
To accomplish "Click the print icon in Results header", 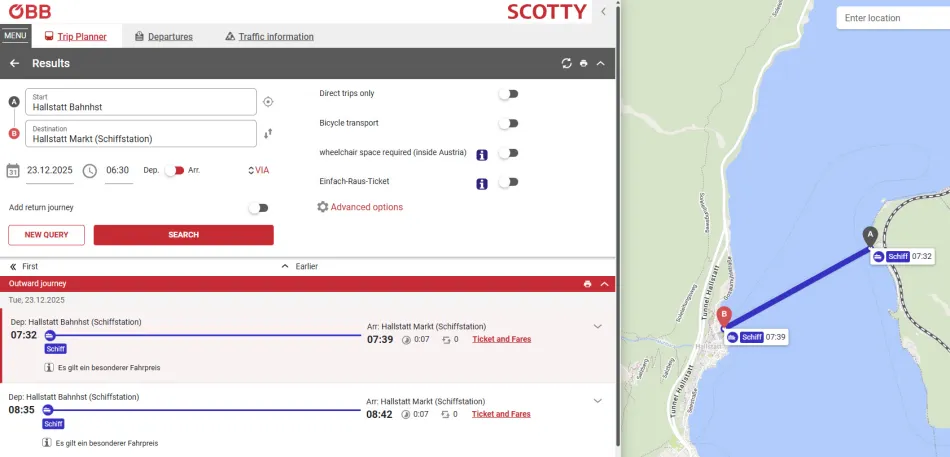I will (x=583, y=63).
